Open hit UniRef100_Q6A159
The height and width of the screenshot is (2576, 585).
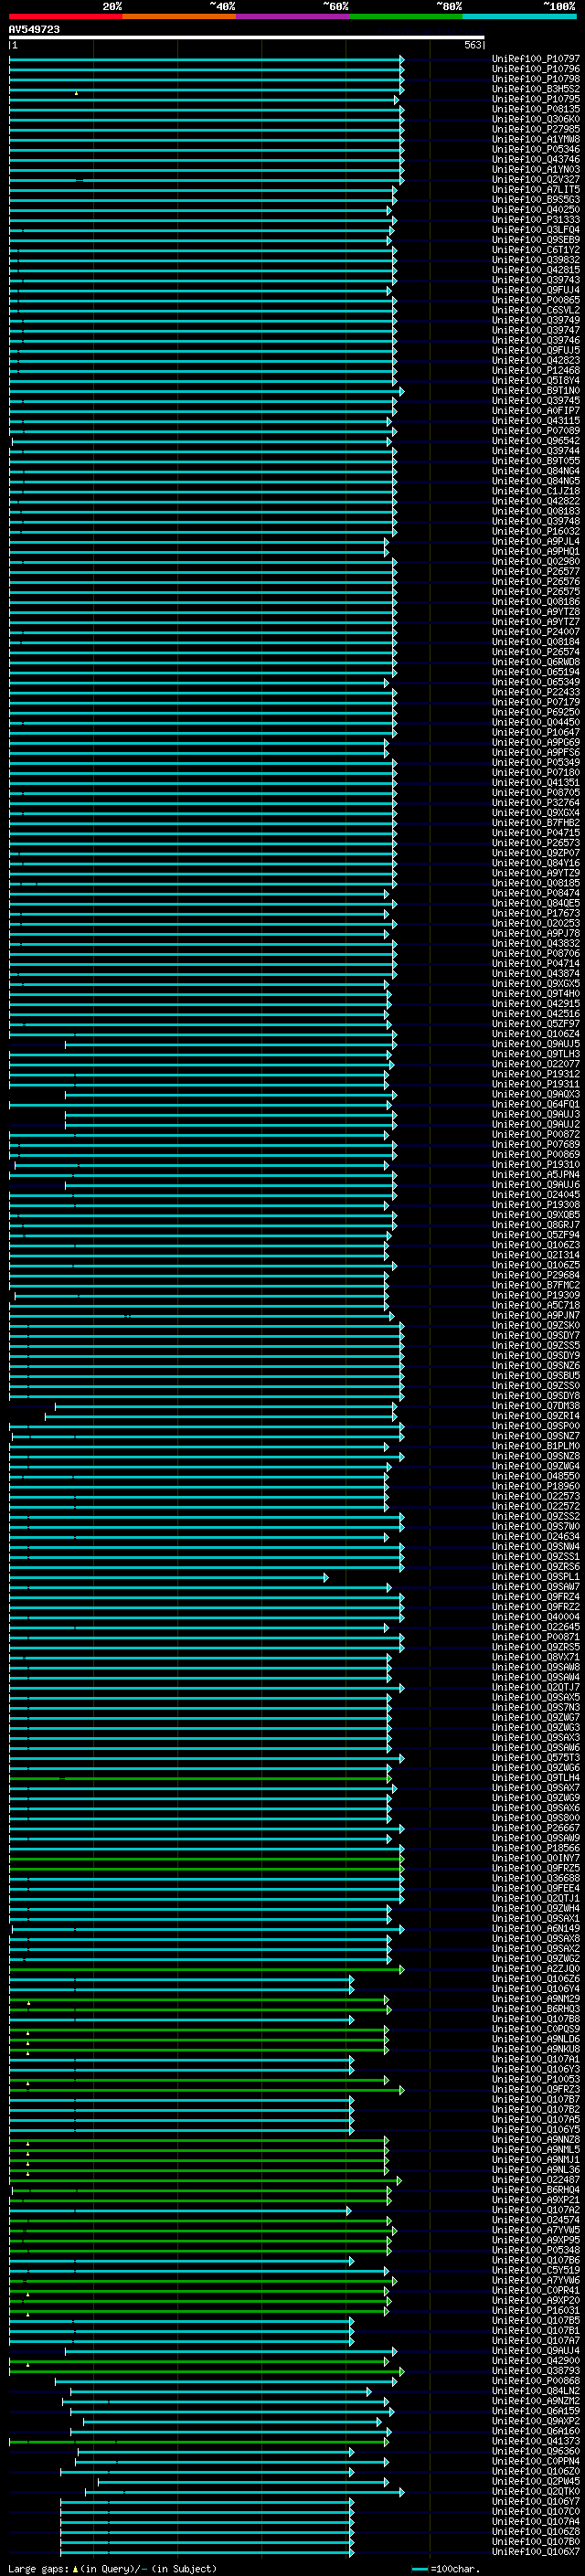(x=535, y=2410)
